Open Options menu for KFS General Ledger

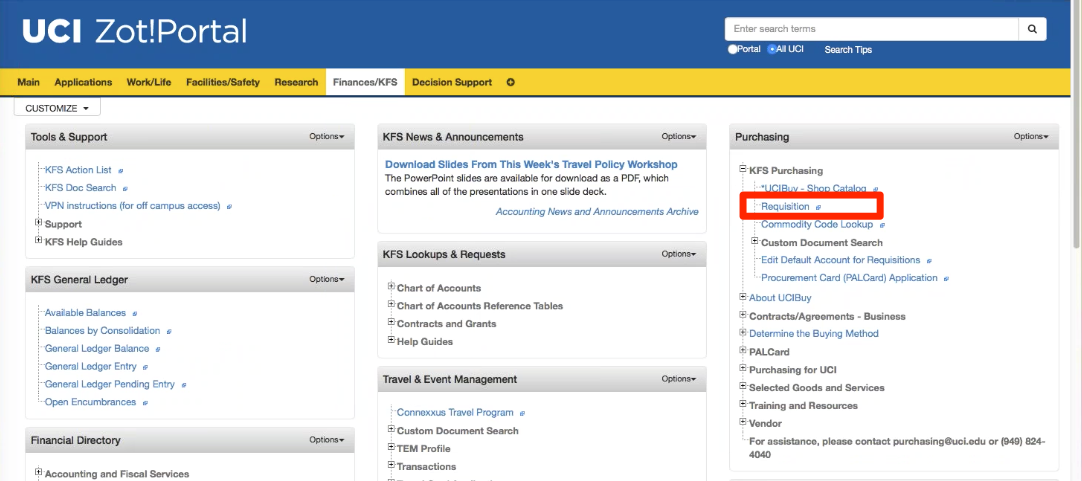[327, 279]
